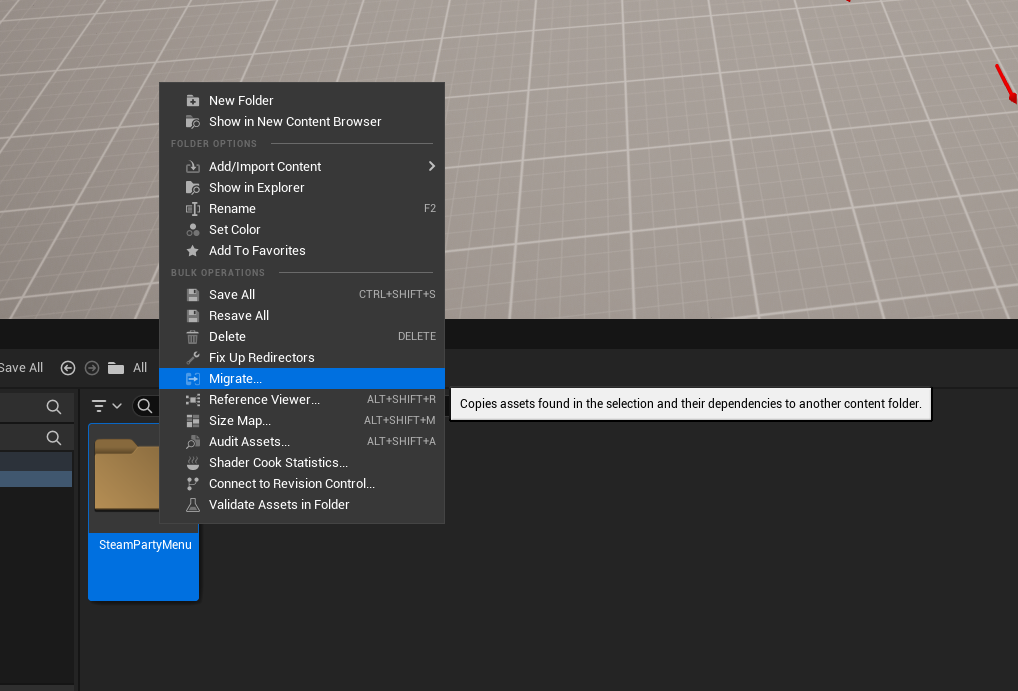The width and height of the screenshot is (1018, 691).
Task: Click the Validate Assets flask icon
Action: click(x=193, y=505)
